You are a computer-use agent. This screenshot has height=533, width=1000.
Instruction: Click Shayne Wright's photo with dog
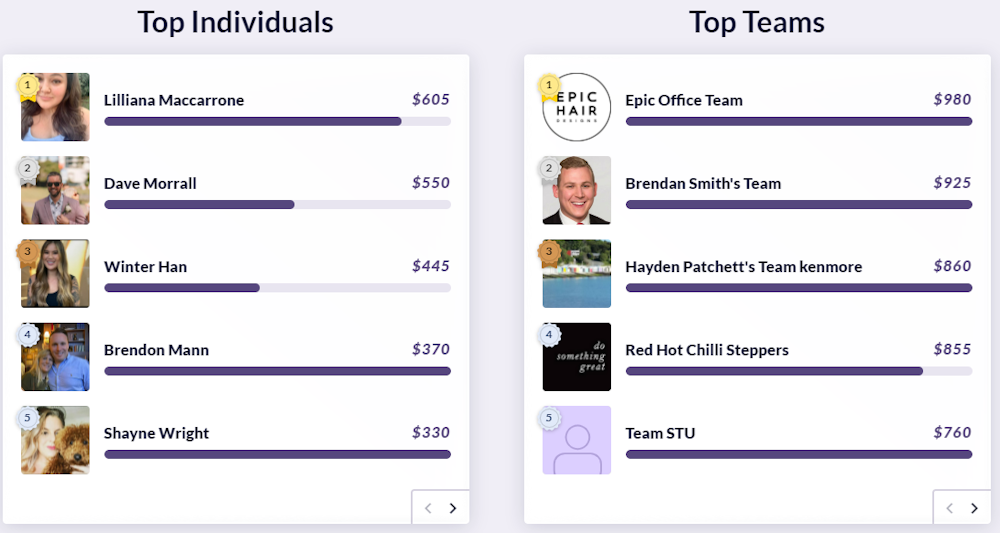coord(56,440)
